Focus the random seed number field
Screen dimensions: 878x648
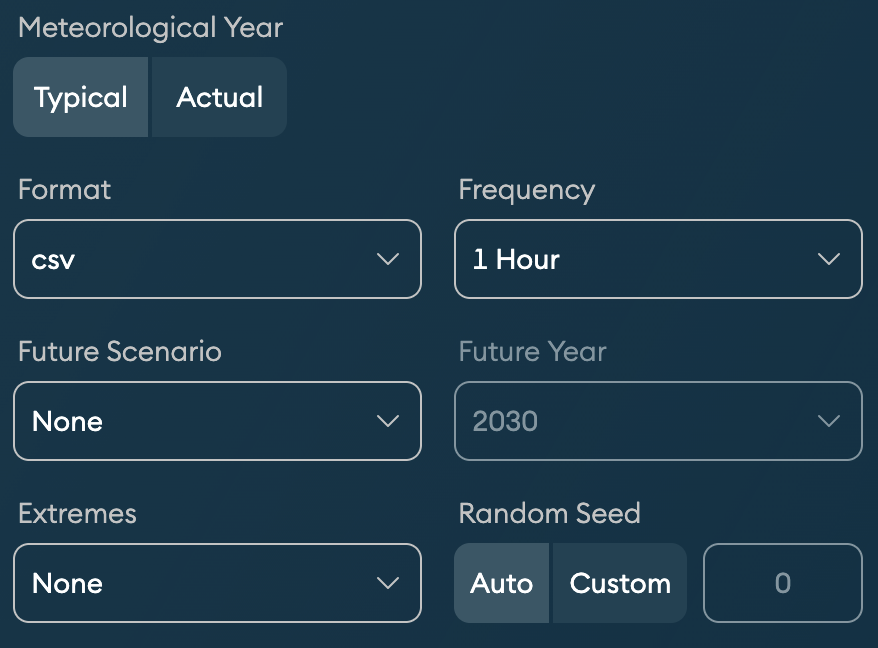[x=782, y=583]
